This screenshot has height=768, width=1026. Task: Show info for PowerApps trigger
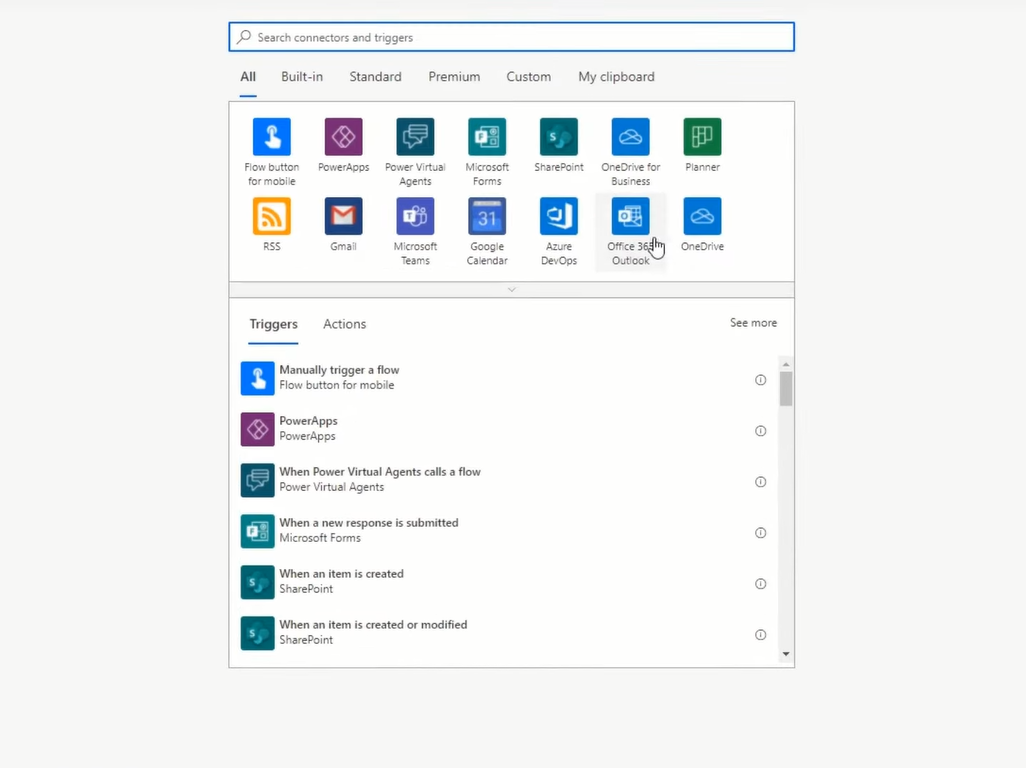click(x=760, y=431)
